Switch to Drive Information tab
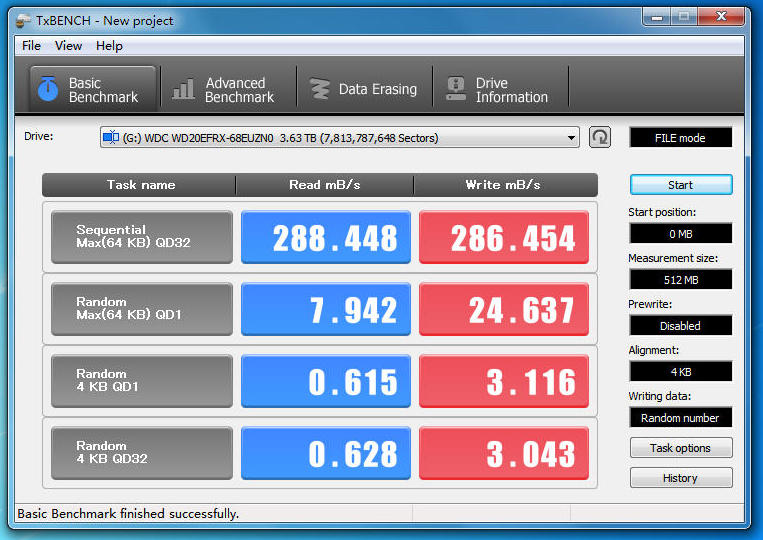 click(x=500, y=90)
